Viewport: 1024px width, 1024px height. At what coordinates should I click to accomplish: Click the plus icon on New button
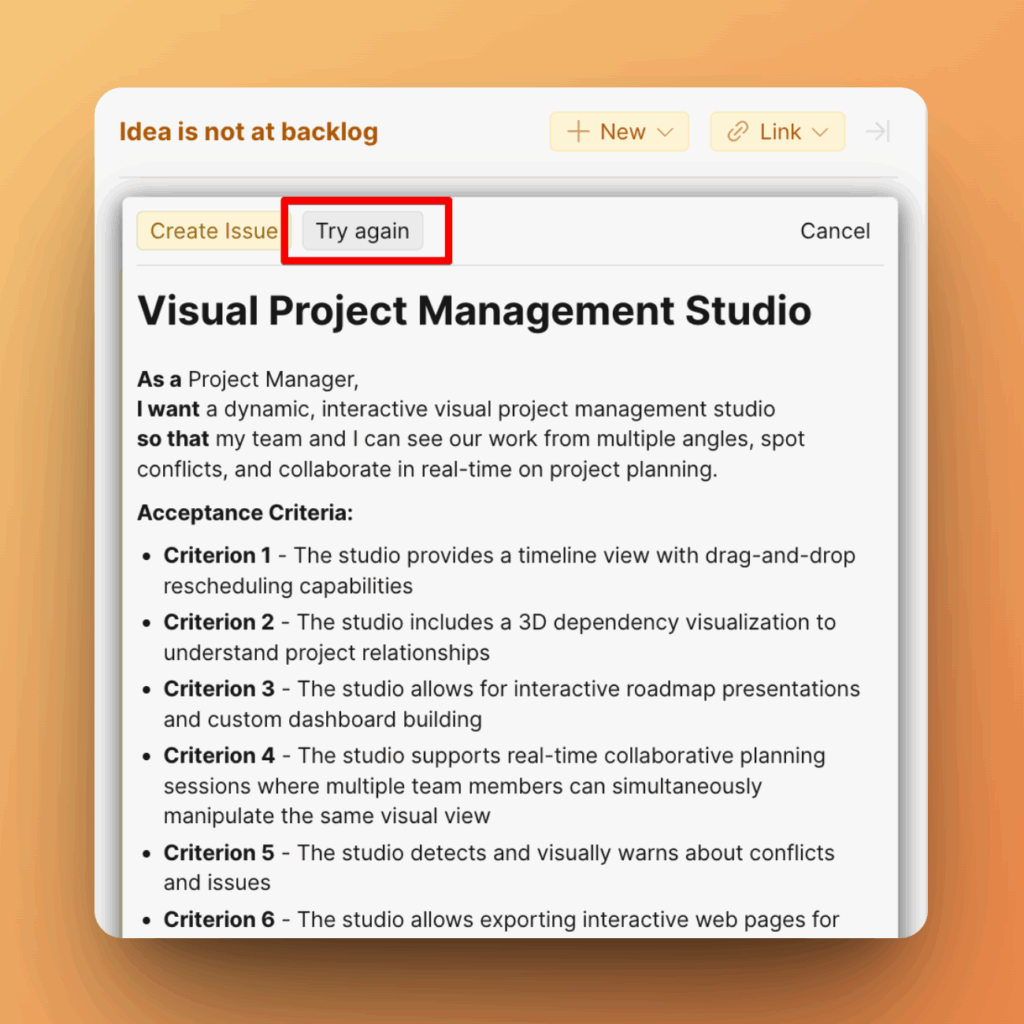[x=578, y=132]
